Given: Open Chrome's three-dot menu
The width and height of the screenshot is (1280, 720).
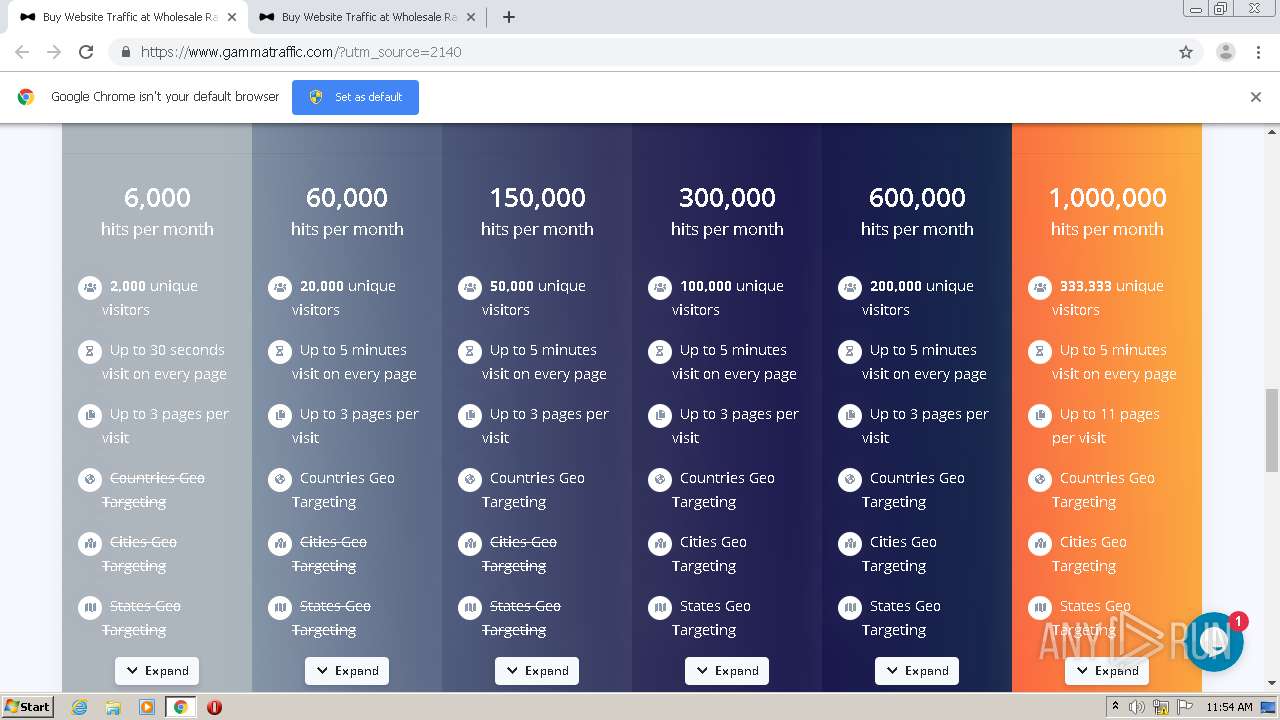Looking at the screenshot, I should (x=1258, y=52).
